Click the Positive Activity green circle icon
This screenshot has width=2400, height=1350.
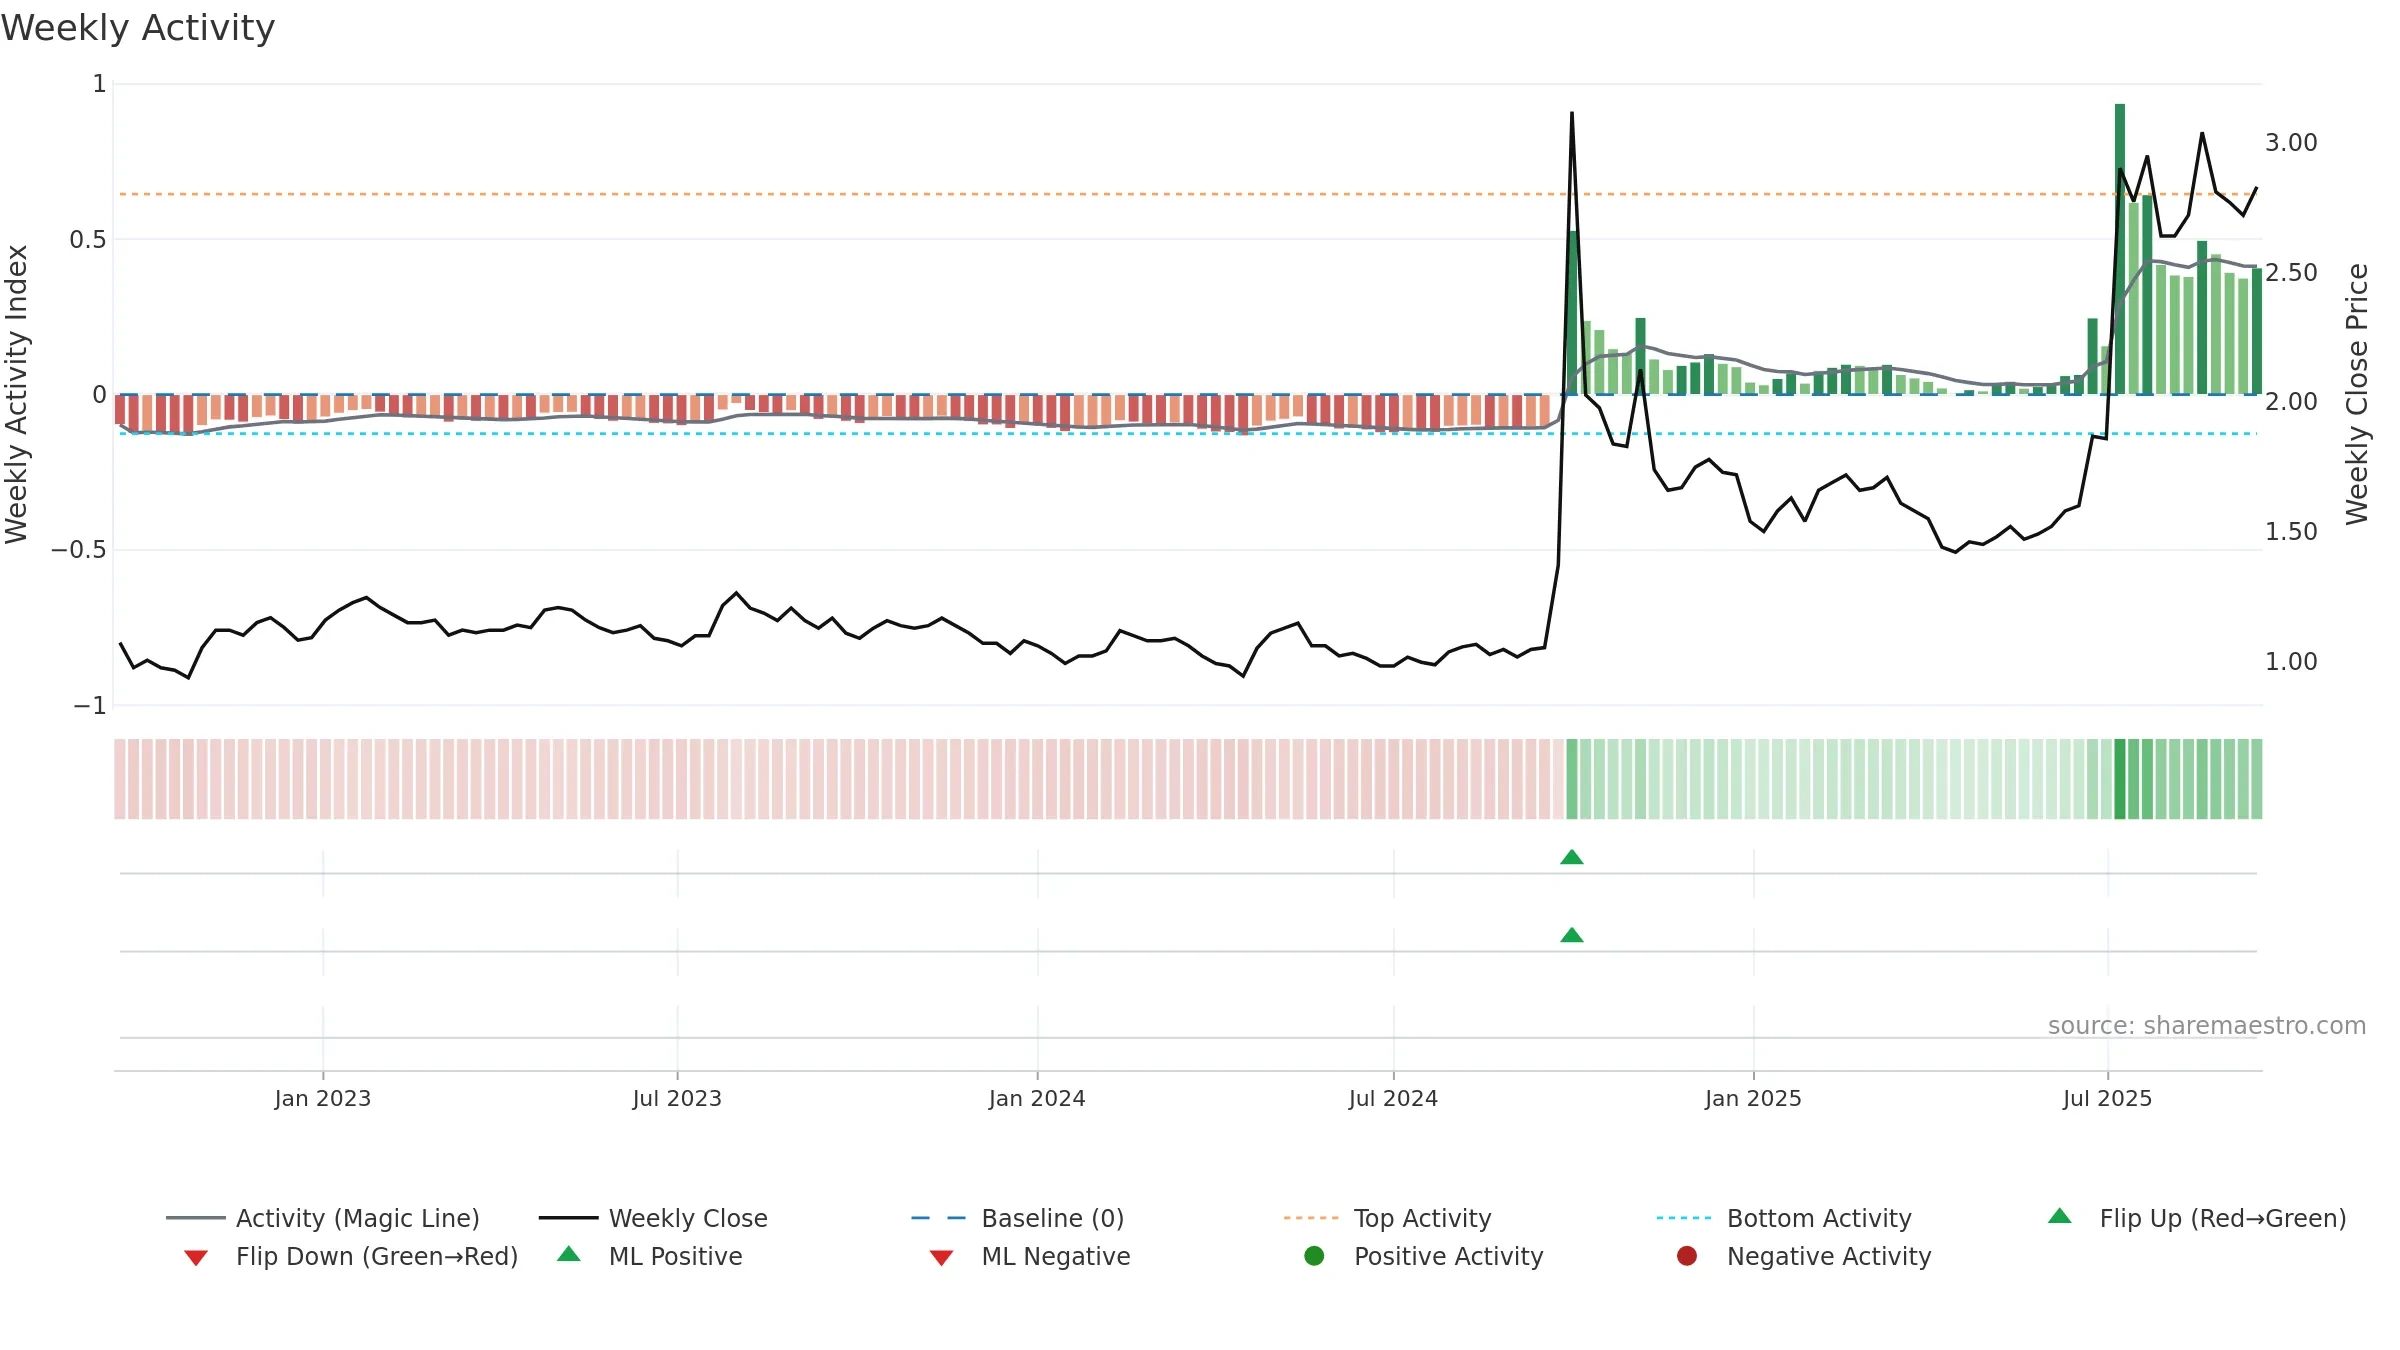coord(1314,1256)
